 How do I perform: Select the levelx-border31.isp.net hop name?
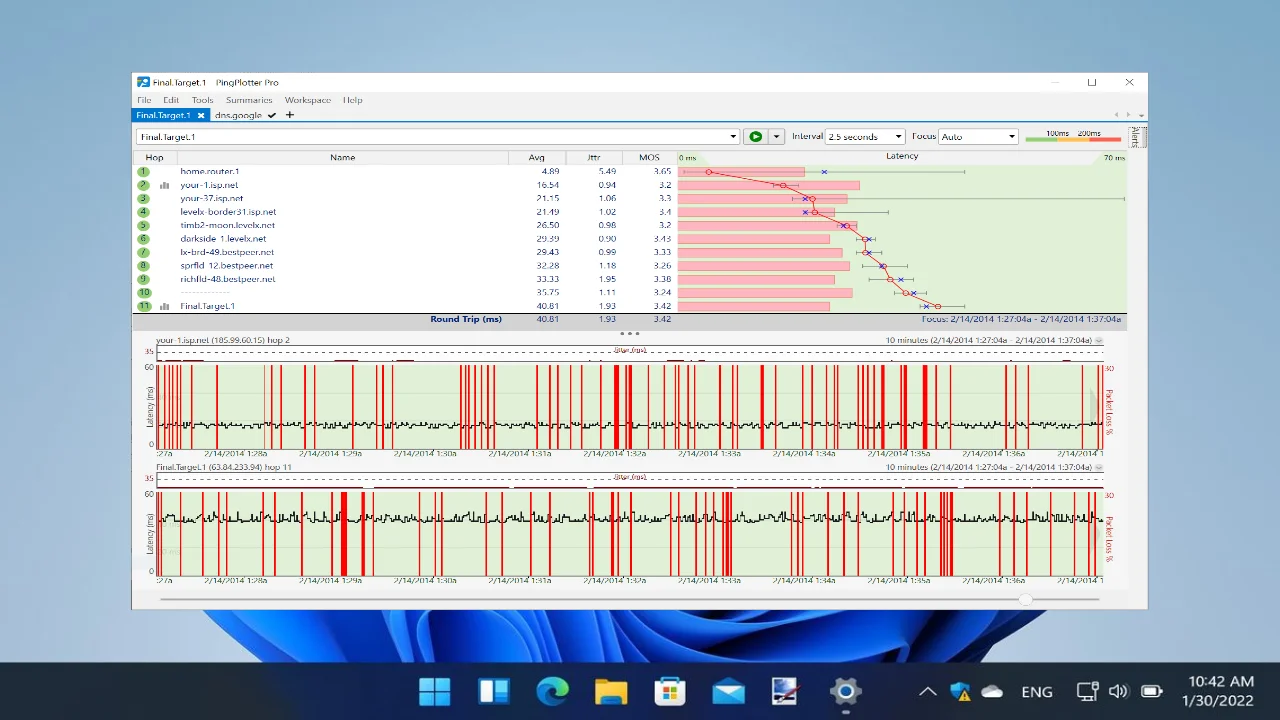(228, 212)
